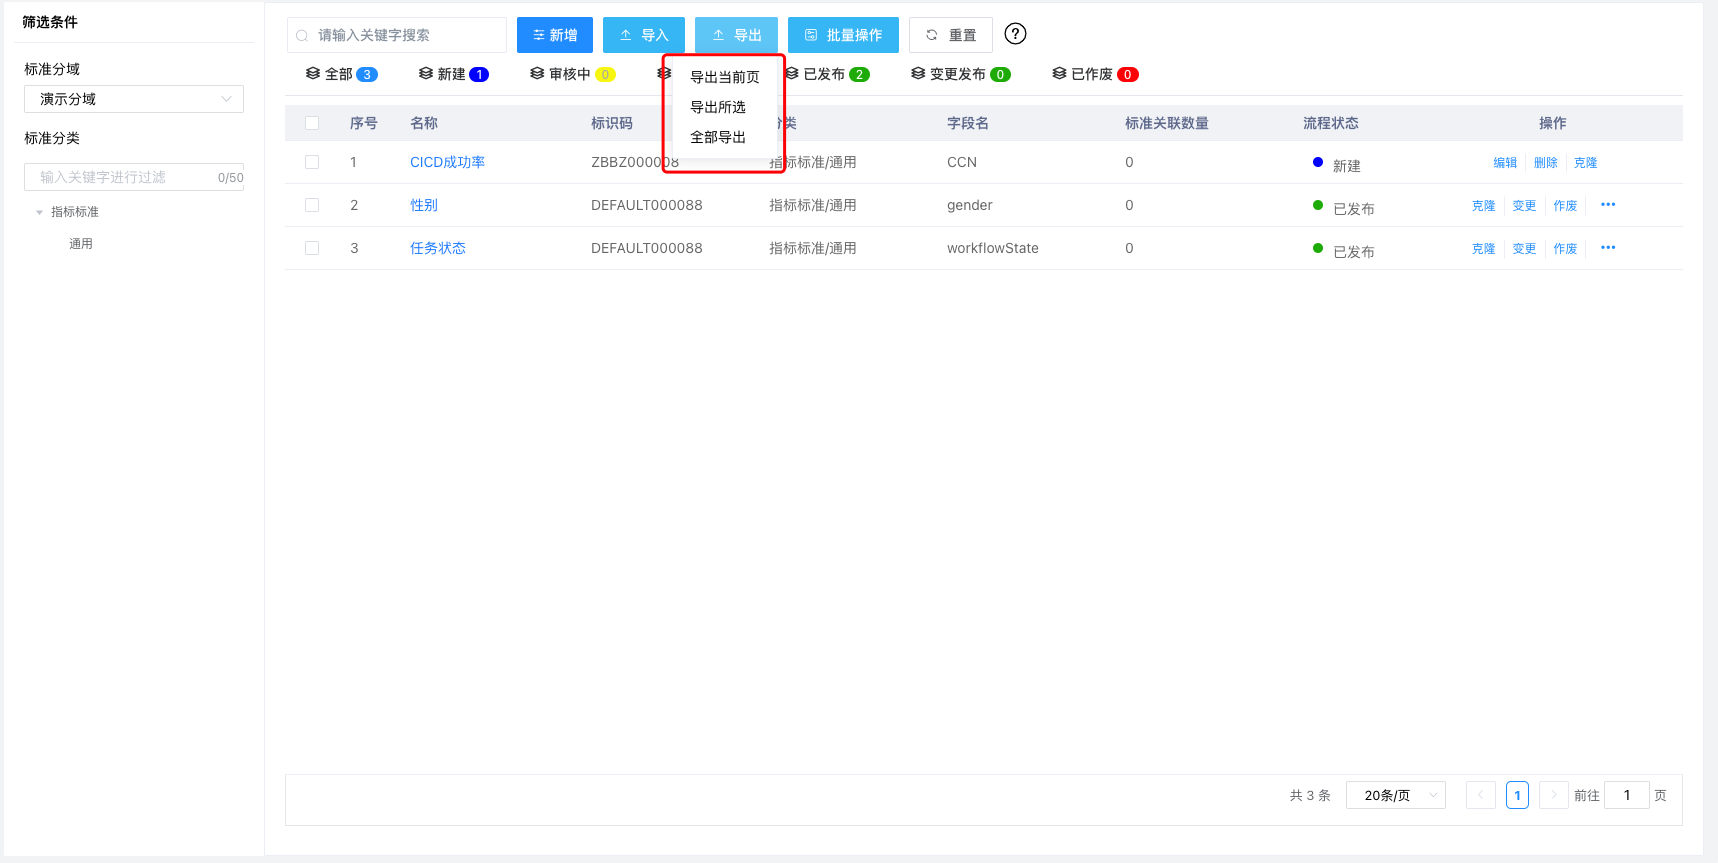Click 变更 for 任务状态 row

[1524, 249]
